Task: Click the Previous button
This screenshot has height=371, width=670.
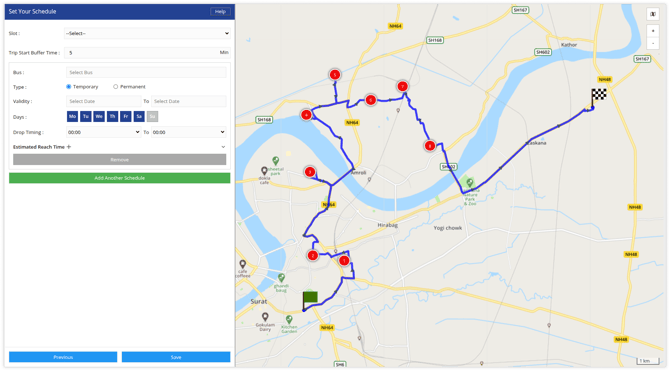Action: (x=63, y=357)
